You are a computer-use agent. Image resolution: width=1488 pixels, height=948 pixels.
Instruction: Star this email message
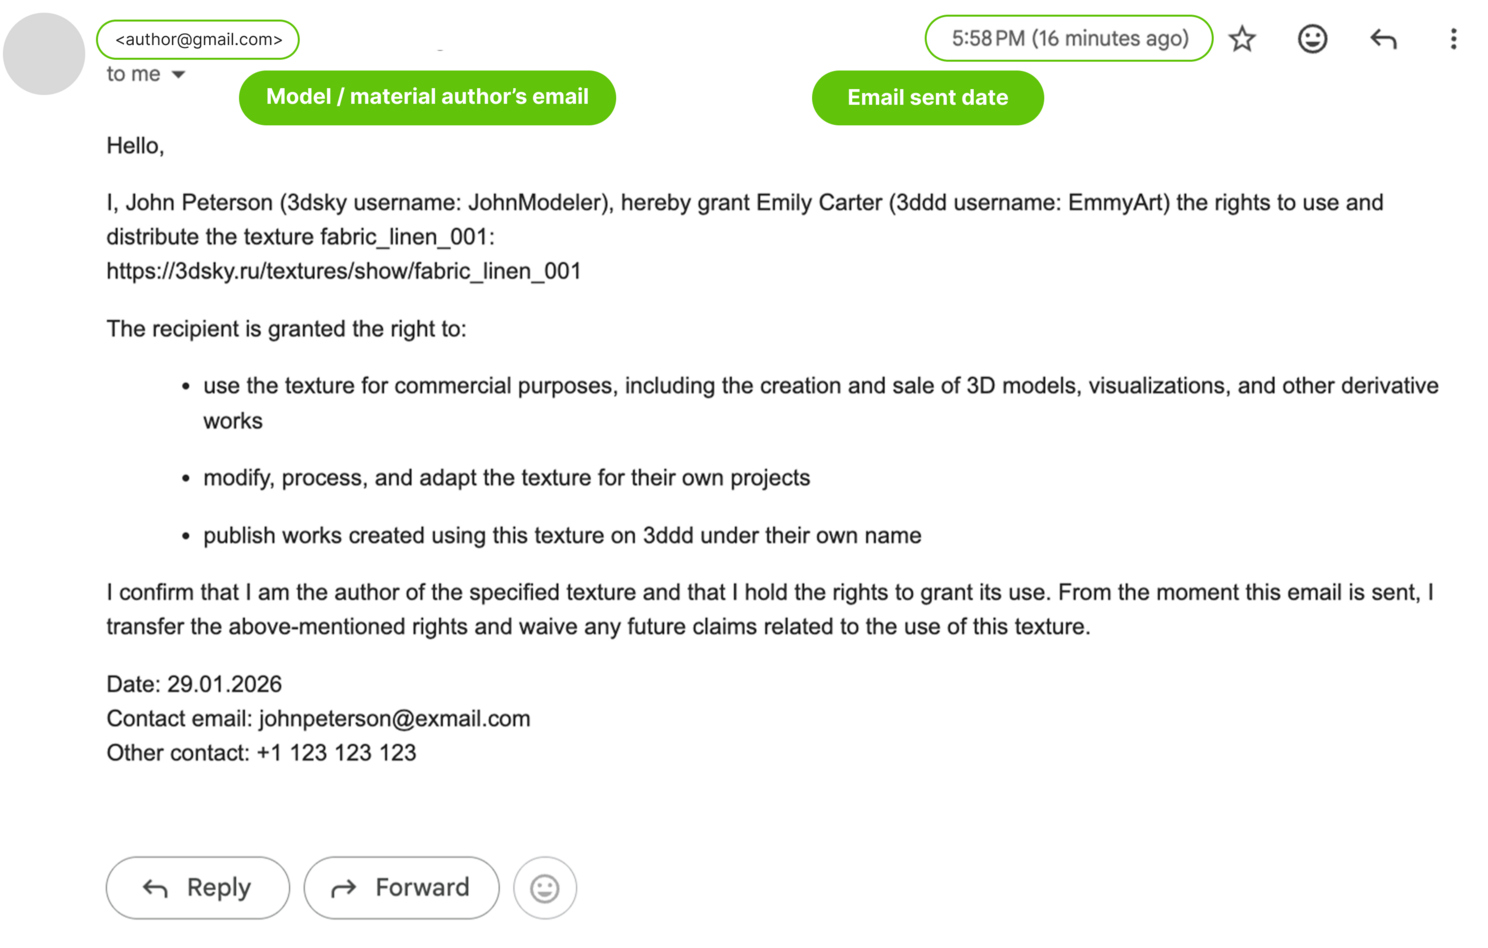point(1242,39)
